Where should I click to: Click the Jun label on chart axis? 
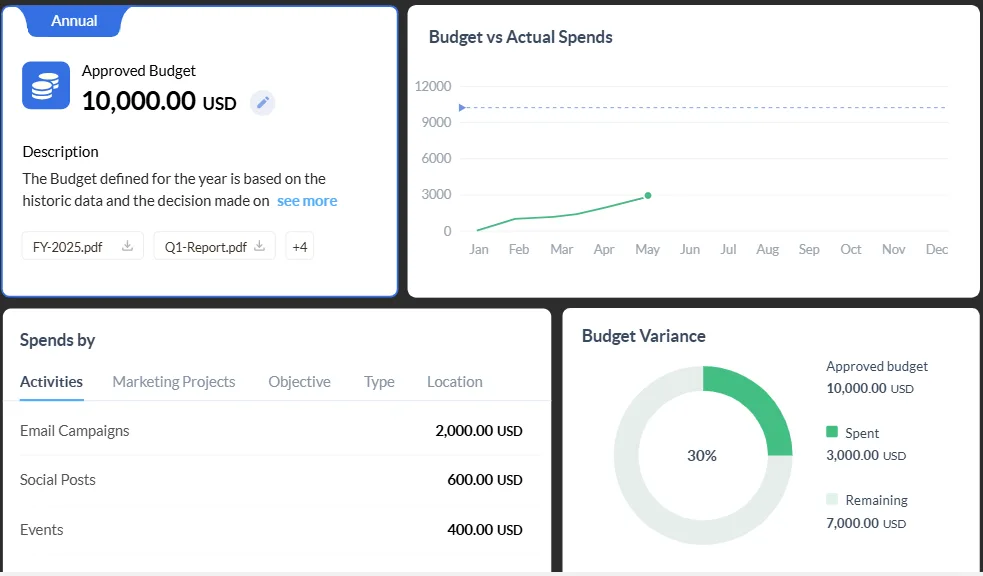point(690,249)
